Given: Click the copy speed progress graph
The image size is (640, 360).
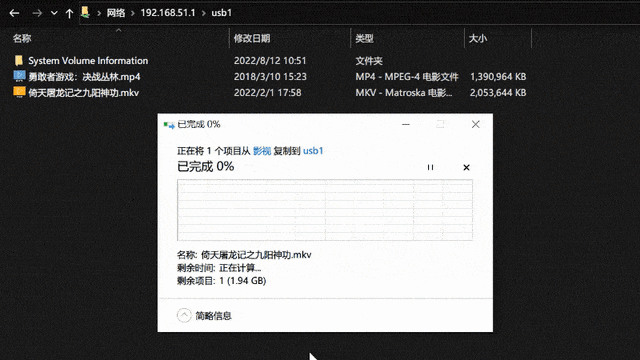Looking at the screenshot, I should click(x=325, y=210).
